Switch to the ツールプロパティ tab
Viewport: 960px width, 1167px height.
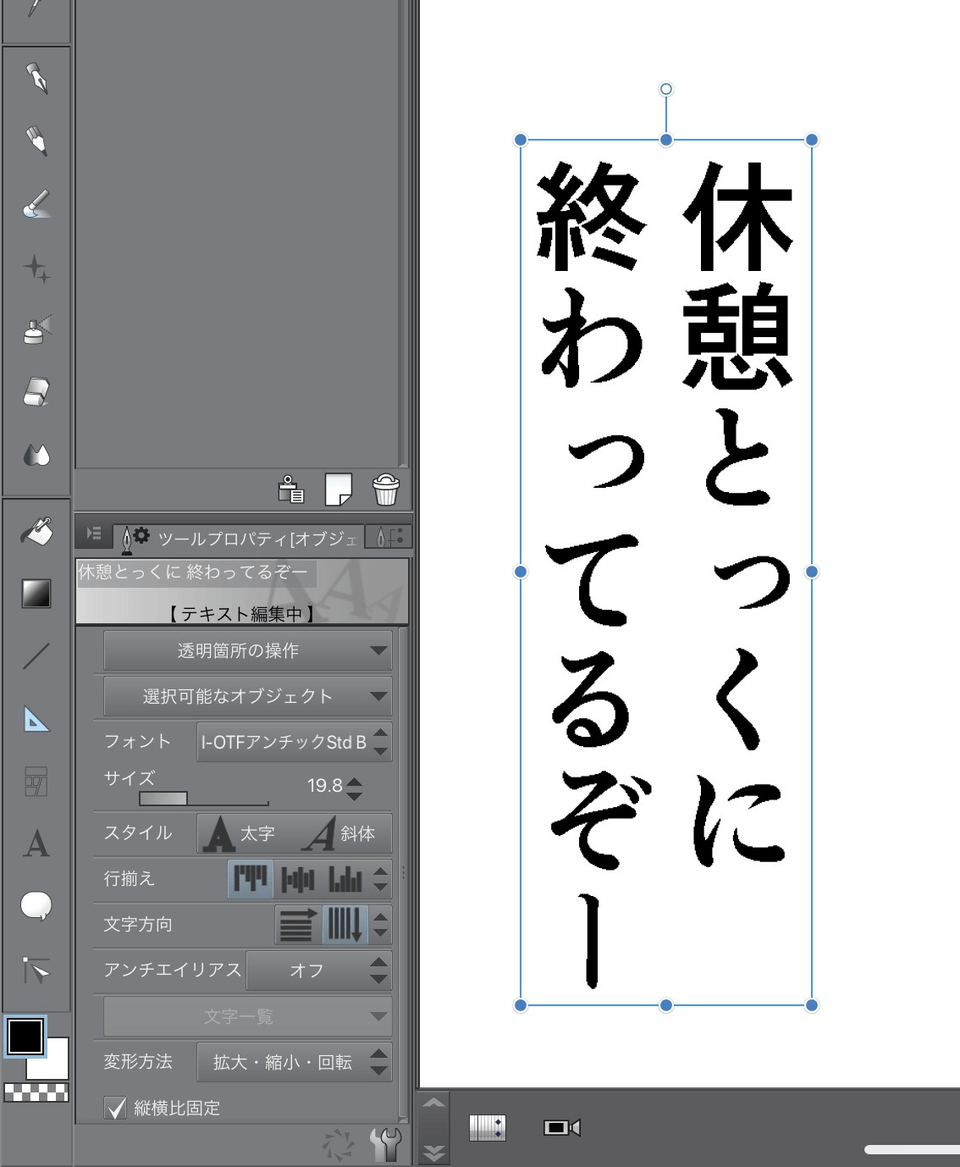point(238,537)
